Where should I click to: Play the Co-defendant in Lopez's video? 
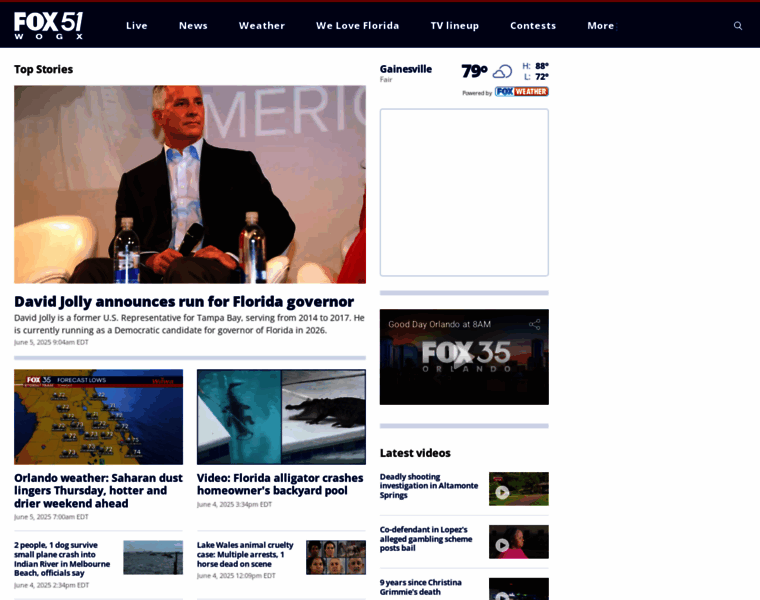[502, 545]
